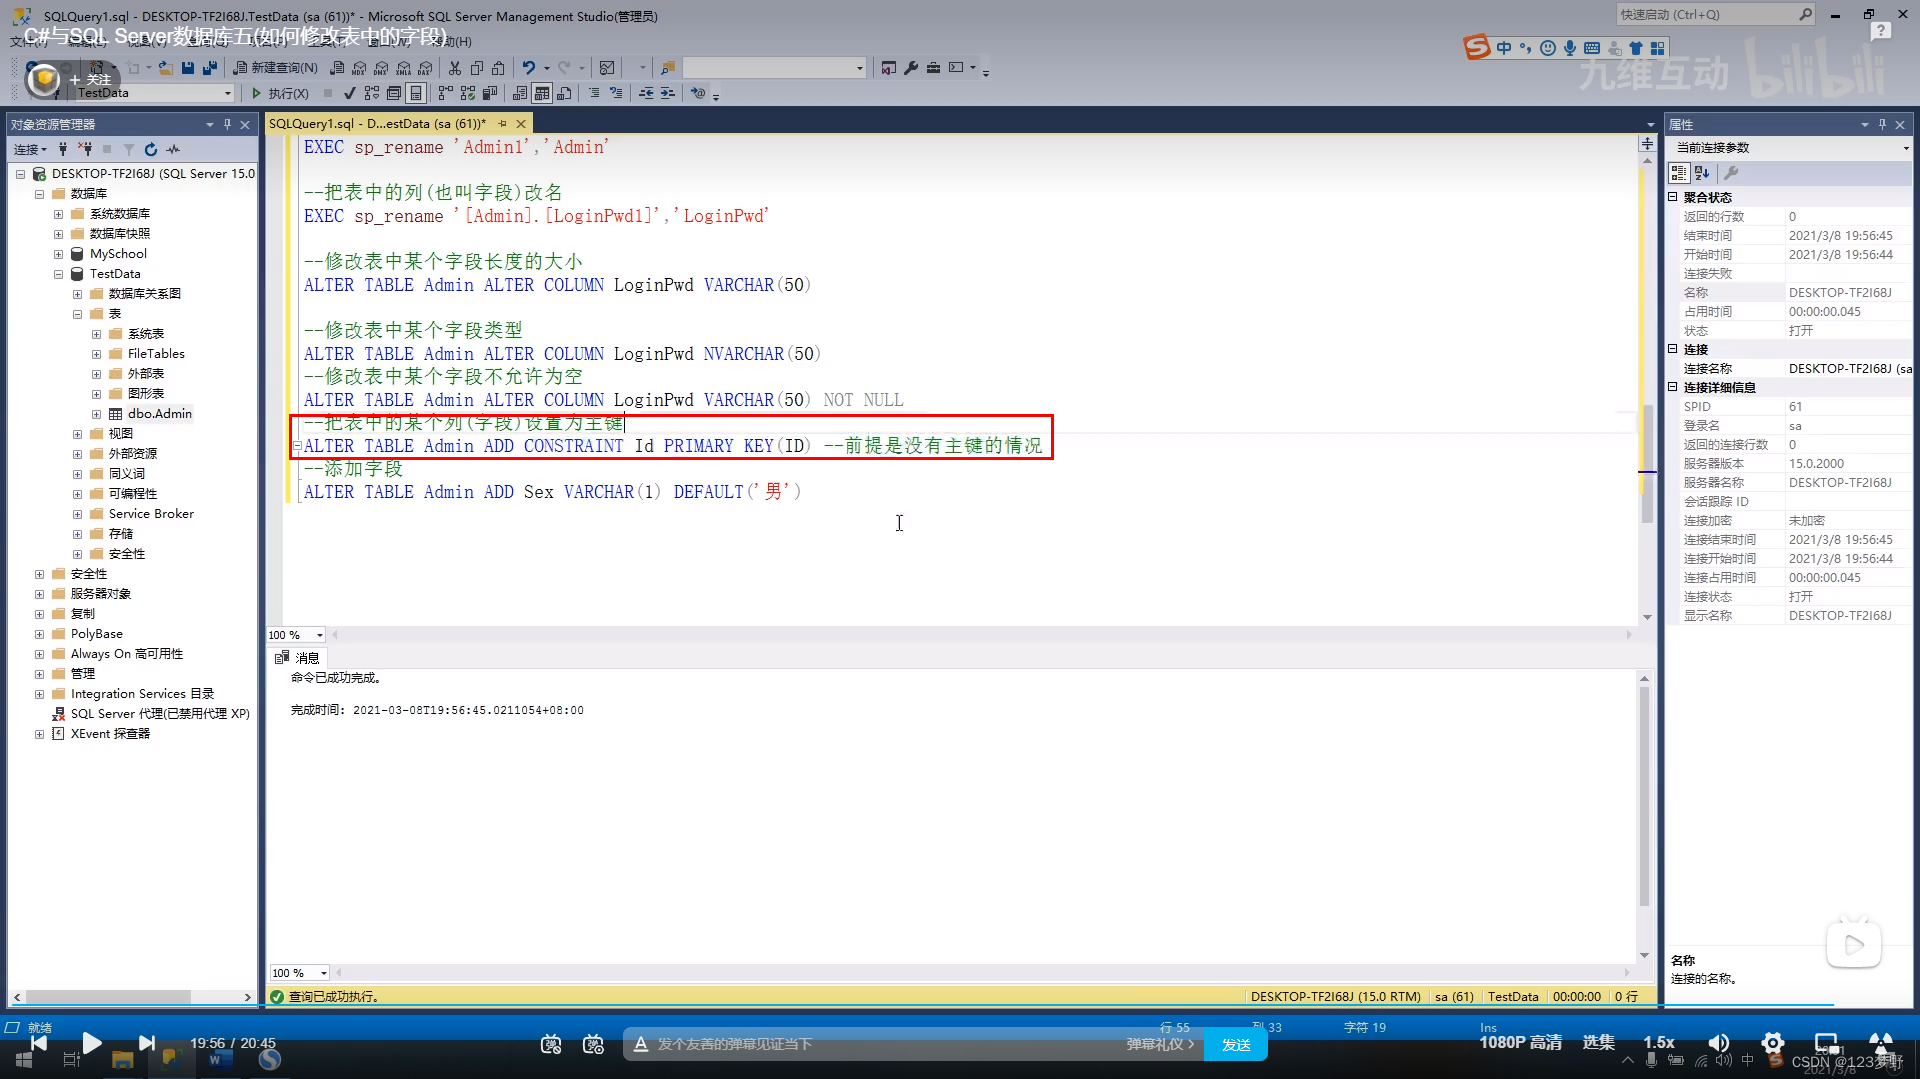Click the Save All icon
The width and height of the screenshot is (1920, 1079).
click(x=210, y=68)
